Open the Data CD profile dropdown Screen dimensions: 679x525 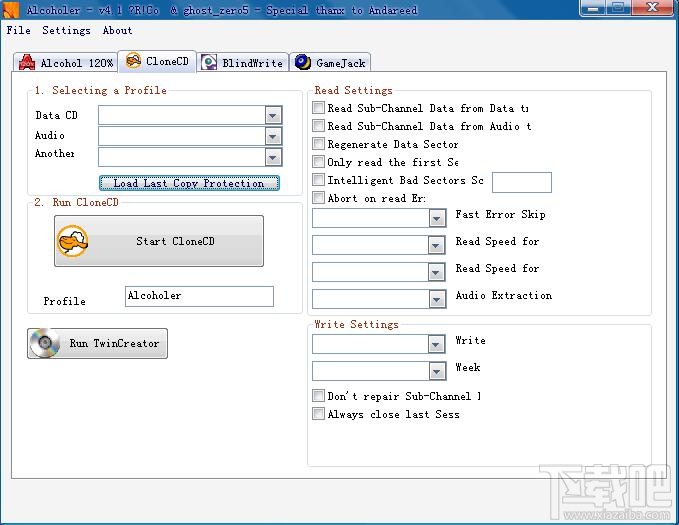(x=273, y=115)
